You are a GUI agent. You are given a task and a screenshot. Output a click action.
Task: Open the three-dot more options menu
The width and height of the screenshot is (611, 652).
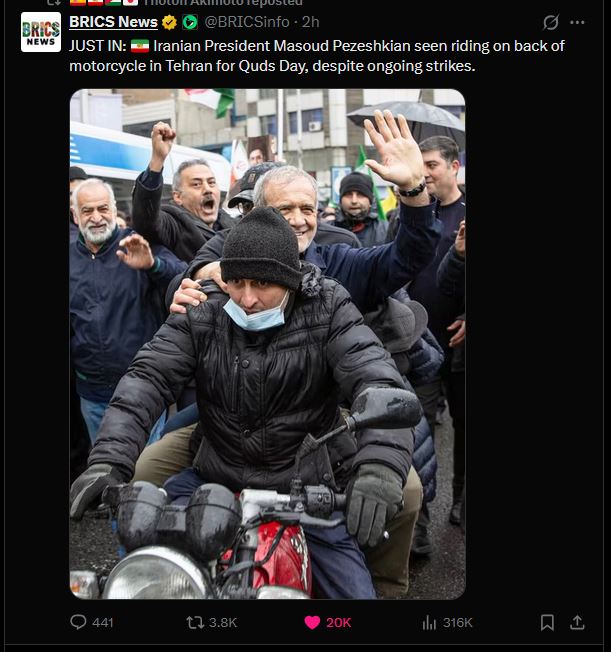(577, 22)
